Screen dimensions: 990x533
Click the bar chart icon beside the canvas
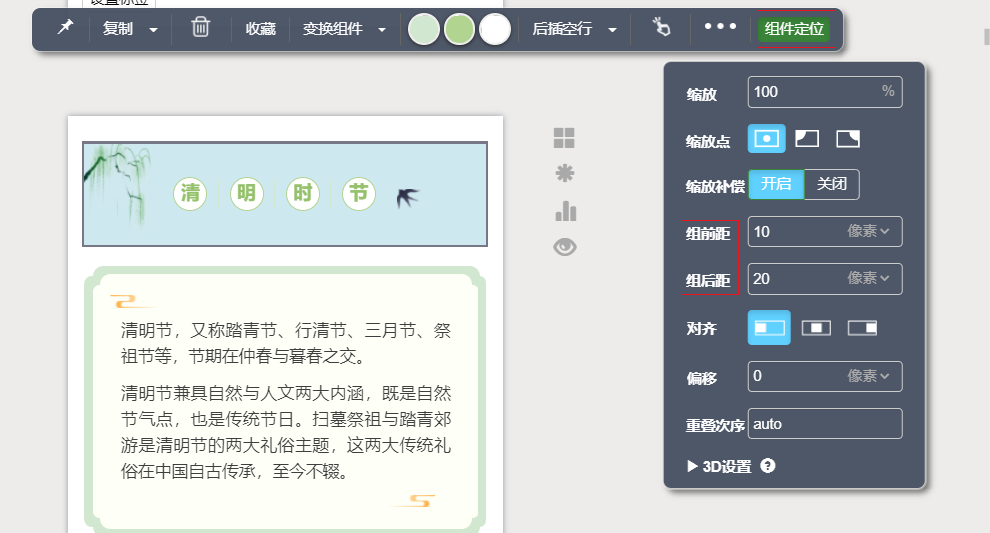pyautogui.click(x=566, y=211)
